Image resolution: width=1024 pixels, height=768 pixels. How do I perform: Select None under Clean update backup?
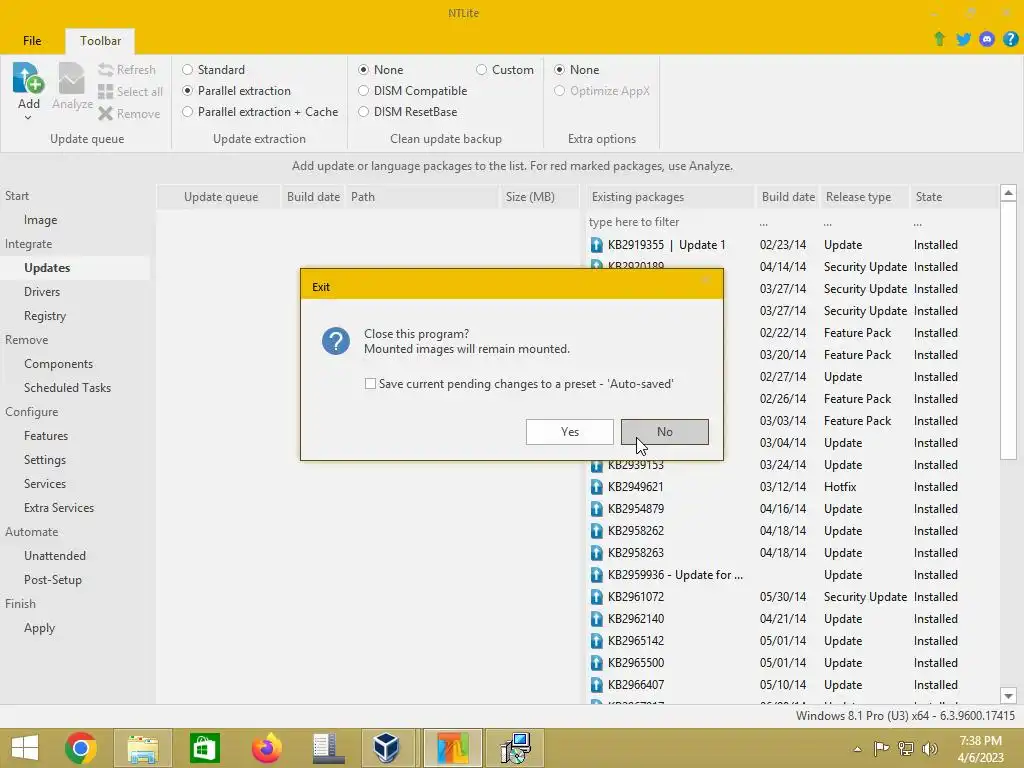click(363, 69)
